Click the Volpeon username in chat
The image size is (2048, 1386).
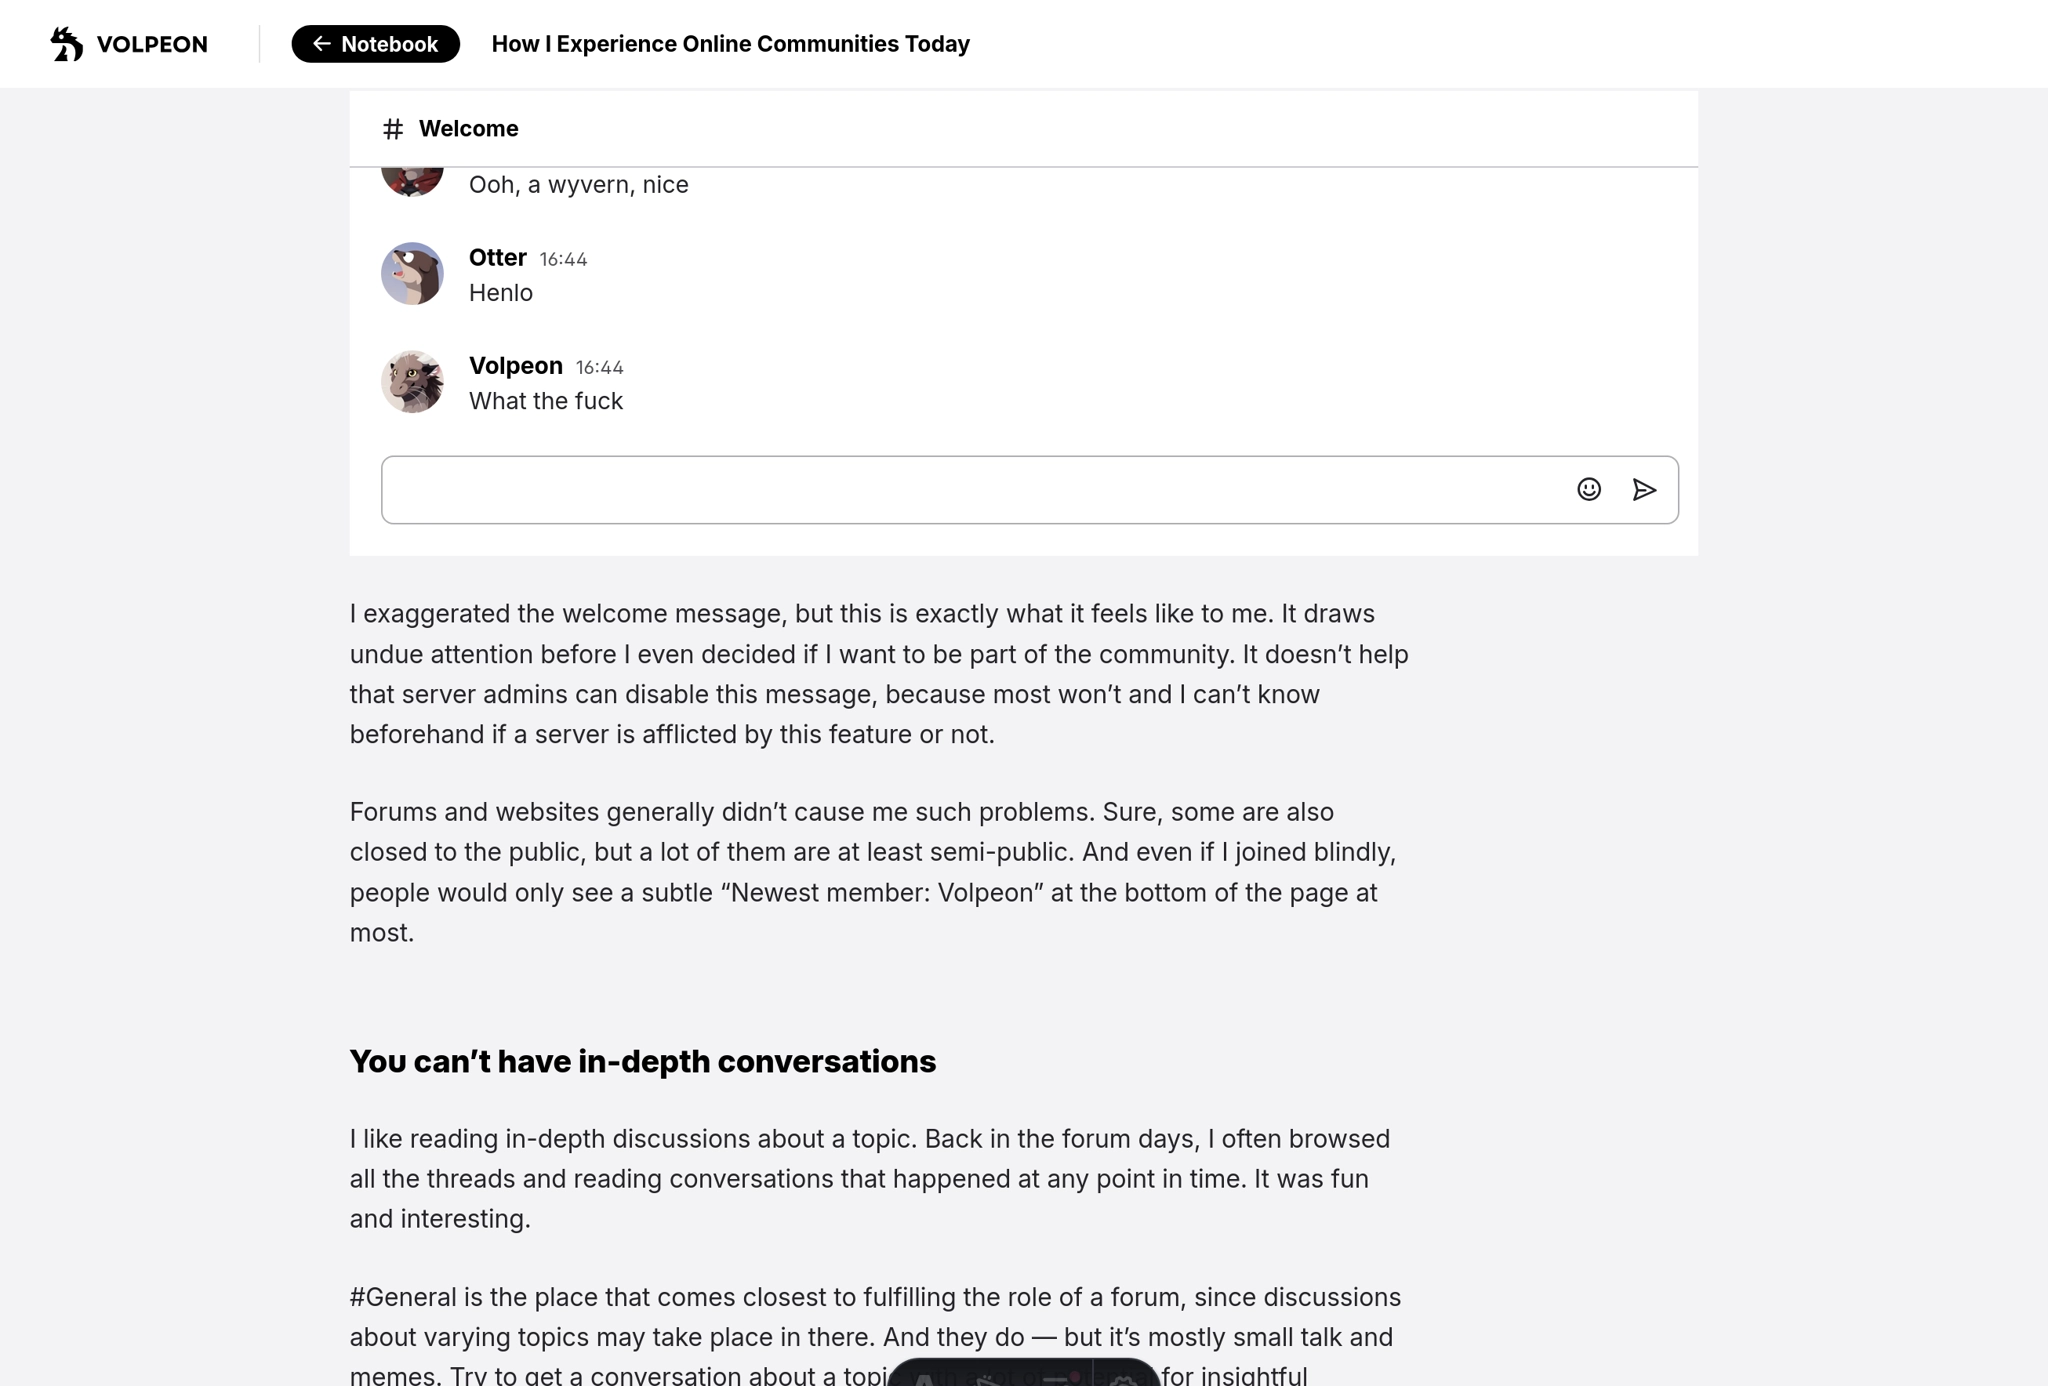coord(515,365)
